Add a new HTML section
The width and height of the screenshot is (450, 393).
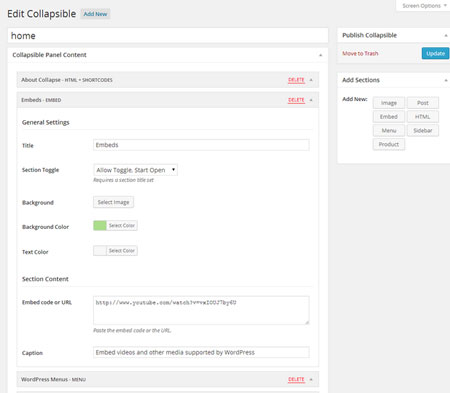[423, 117]
